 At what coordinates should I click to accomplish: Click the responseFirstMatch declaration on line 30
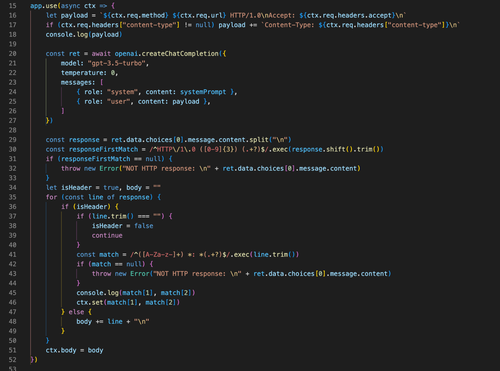103,149
